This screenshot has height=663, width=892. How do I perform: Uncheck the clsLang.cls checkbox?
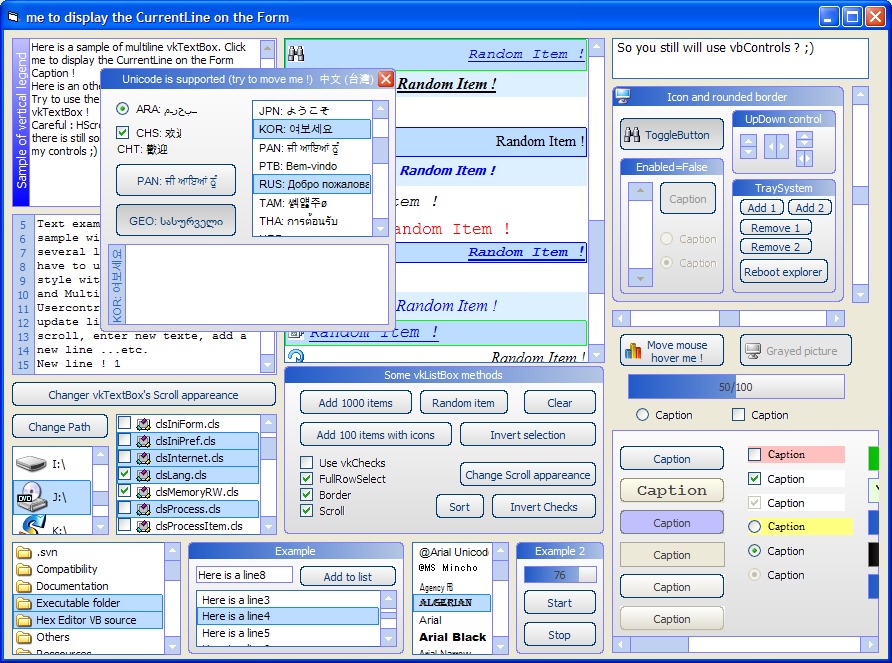pos(125,475)
